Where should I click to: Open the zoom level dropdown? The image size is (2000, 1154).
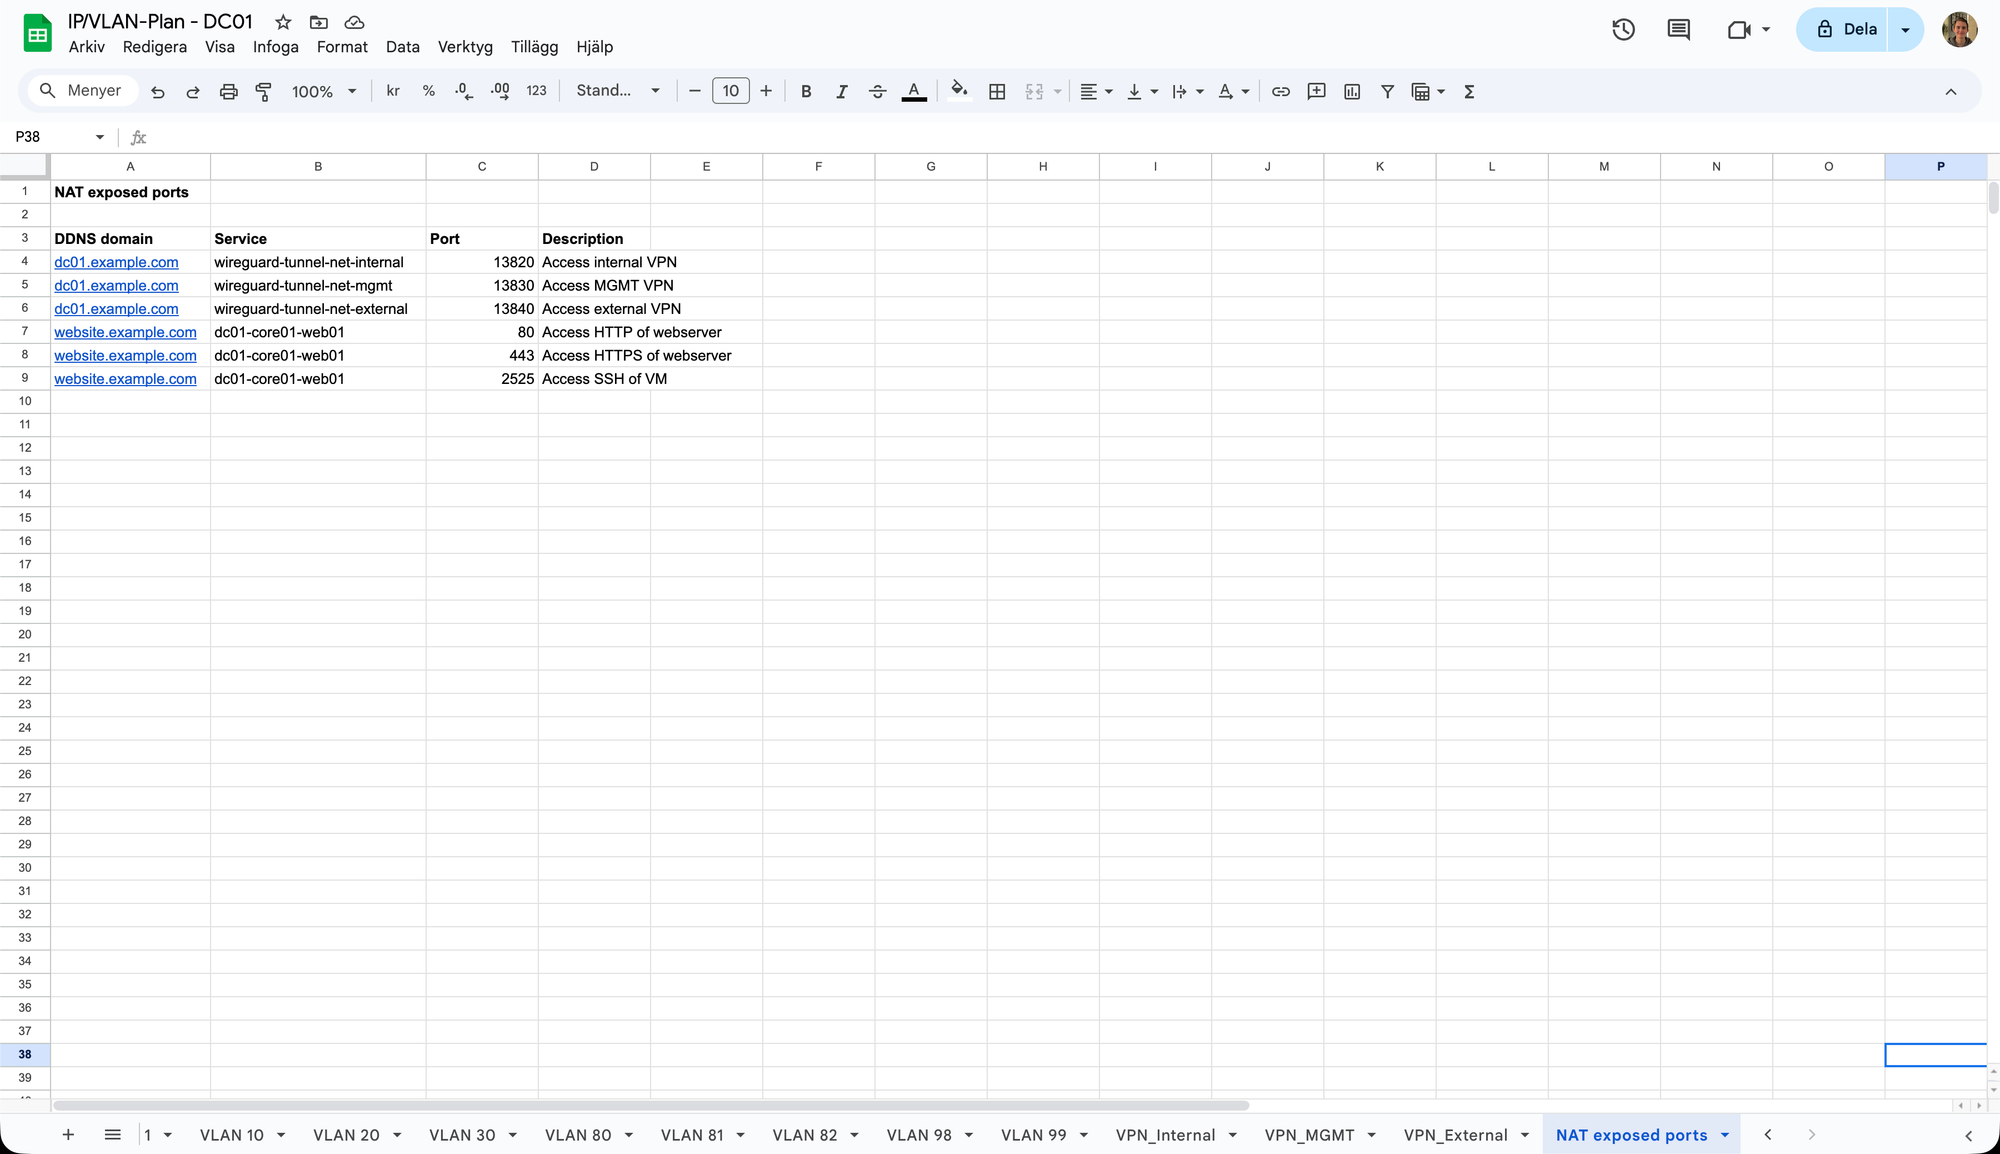pos(322,91)
